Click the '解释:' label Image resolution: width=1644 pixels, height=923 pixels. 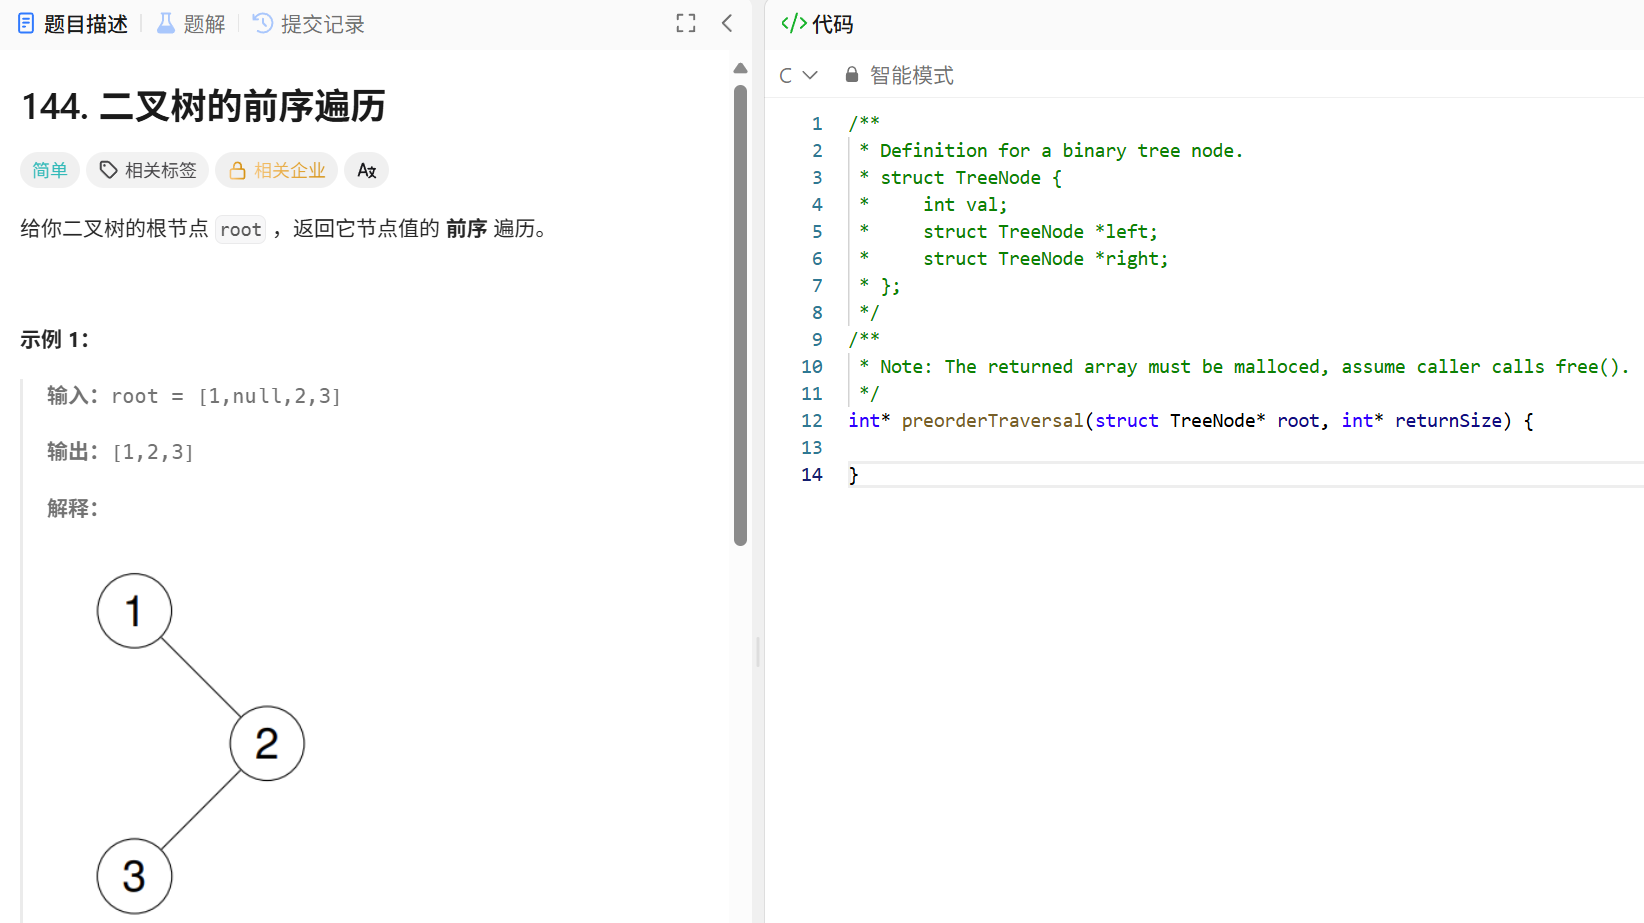(x=72, y=509)
